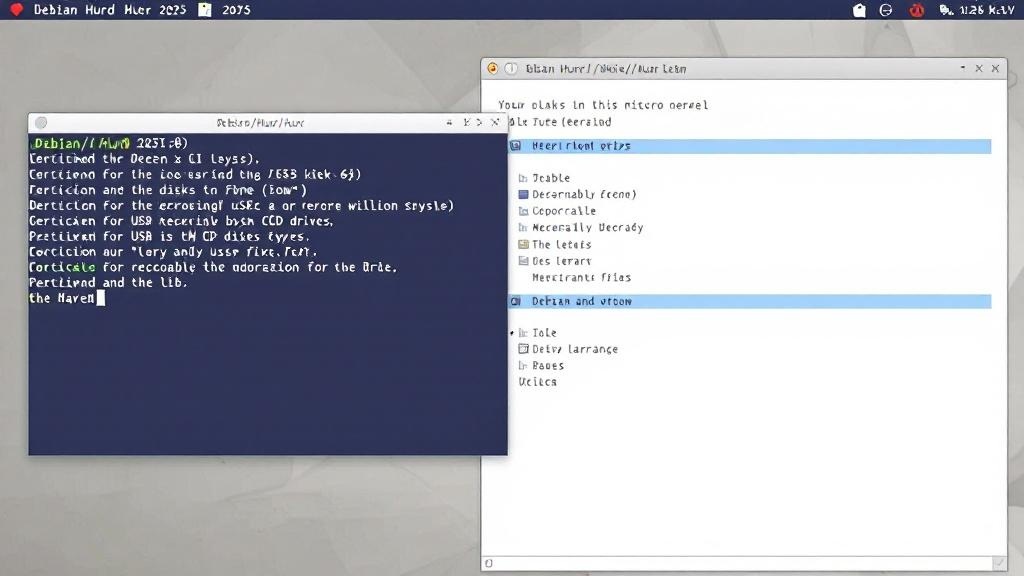The height and width of the screenshot is (576, 1024).
Task: Select the 'Meecirants fiias' entry
Action: click(581, 278)
